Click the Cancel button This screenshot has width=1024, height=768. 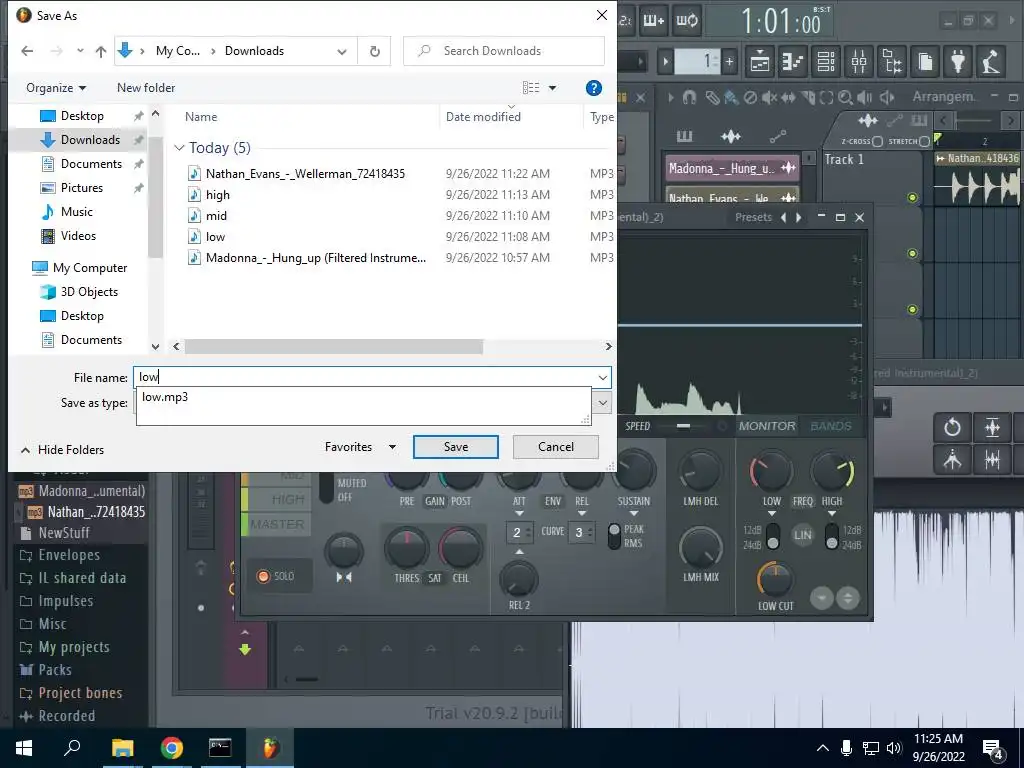click(556, 447)
